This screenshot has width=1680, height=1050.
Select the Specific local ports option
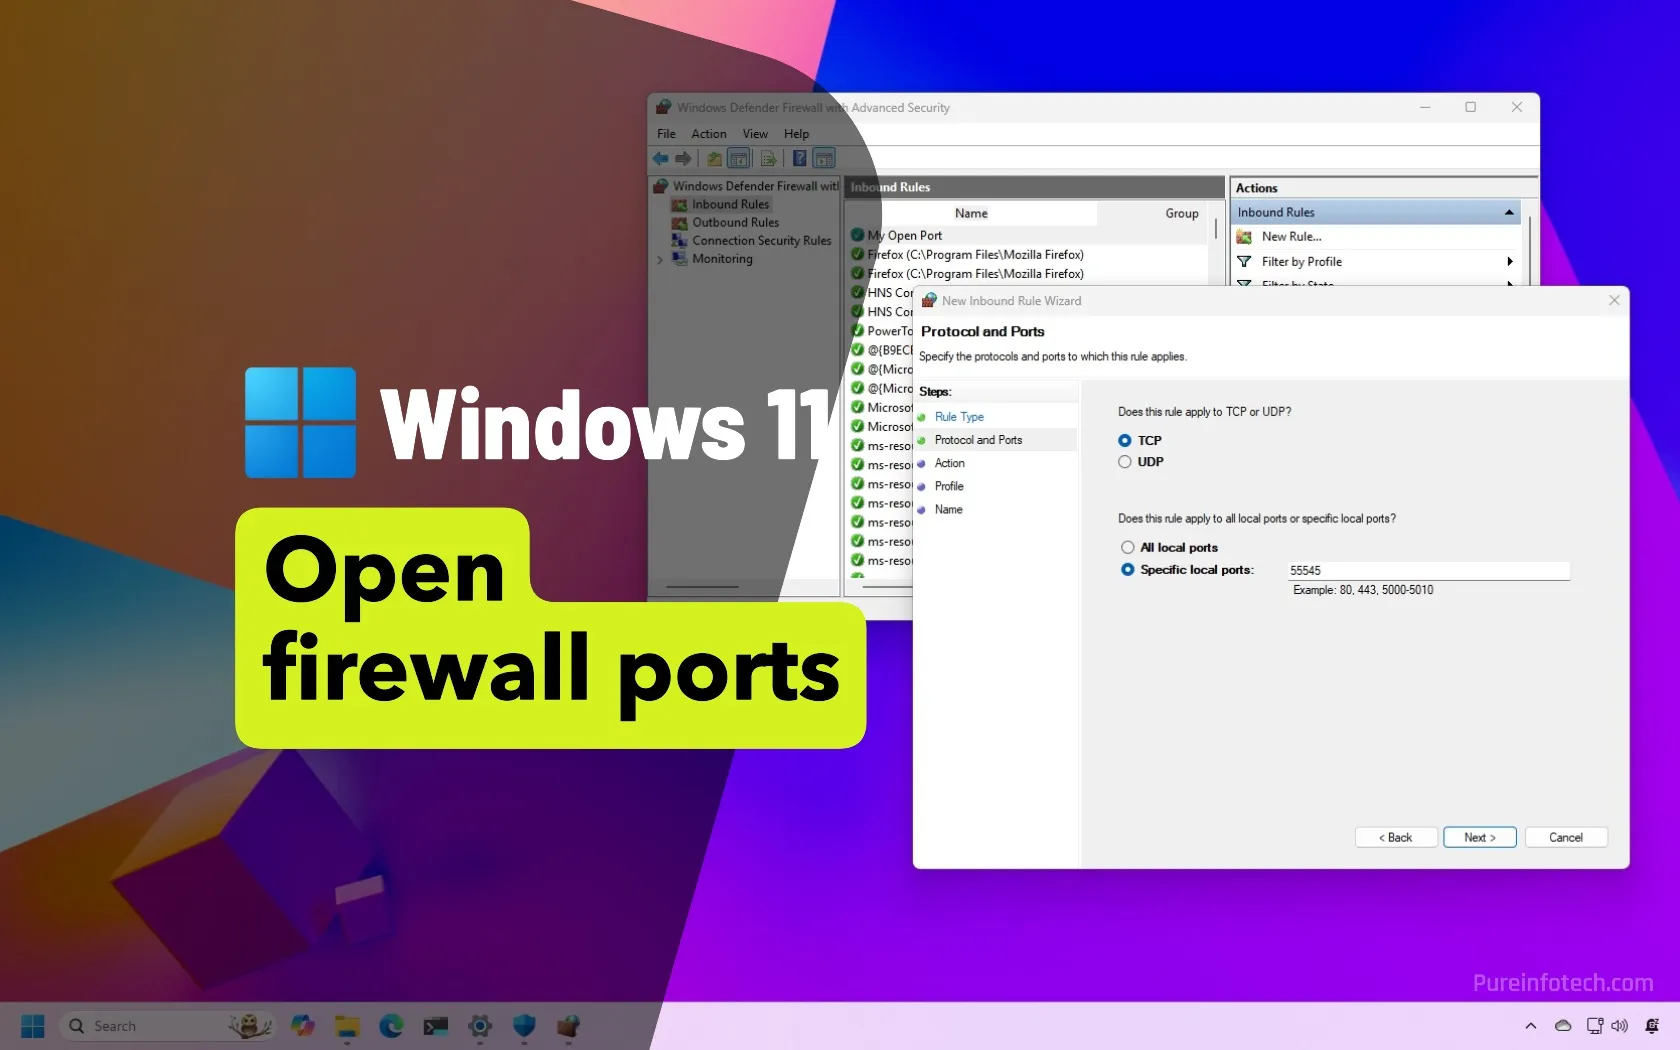pyautogui.click(x=1128, y=569)
